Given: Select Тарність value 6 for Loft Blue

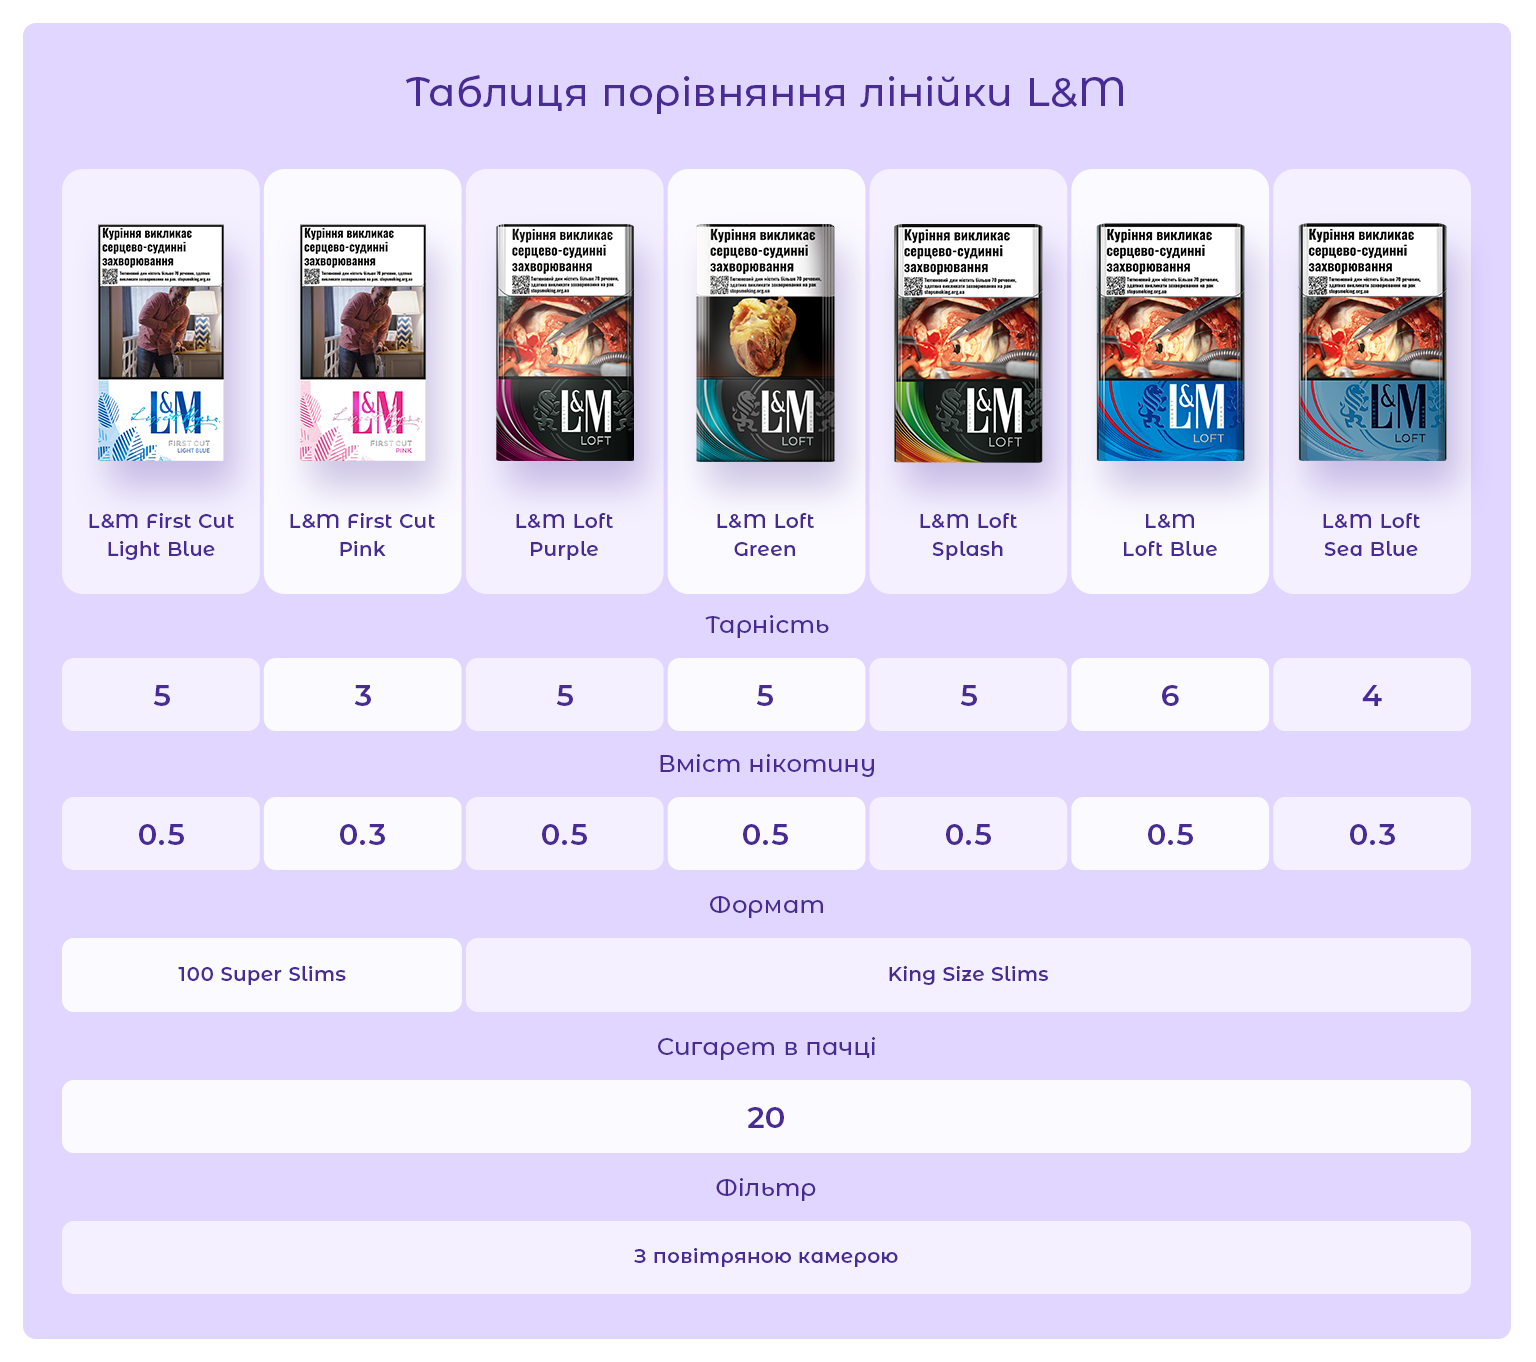Looking at the screenshot, I should coord(1170,695).
